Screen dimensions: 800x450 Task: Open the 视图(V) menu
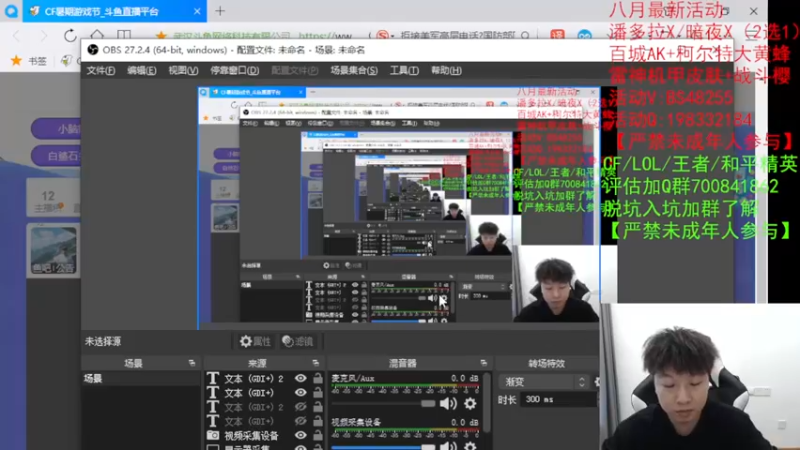pyautogui.click(x=183, y=70)
